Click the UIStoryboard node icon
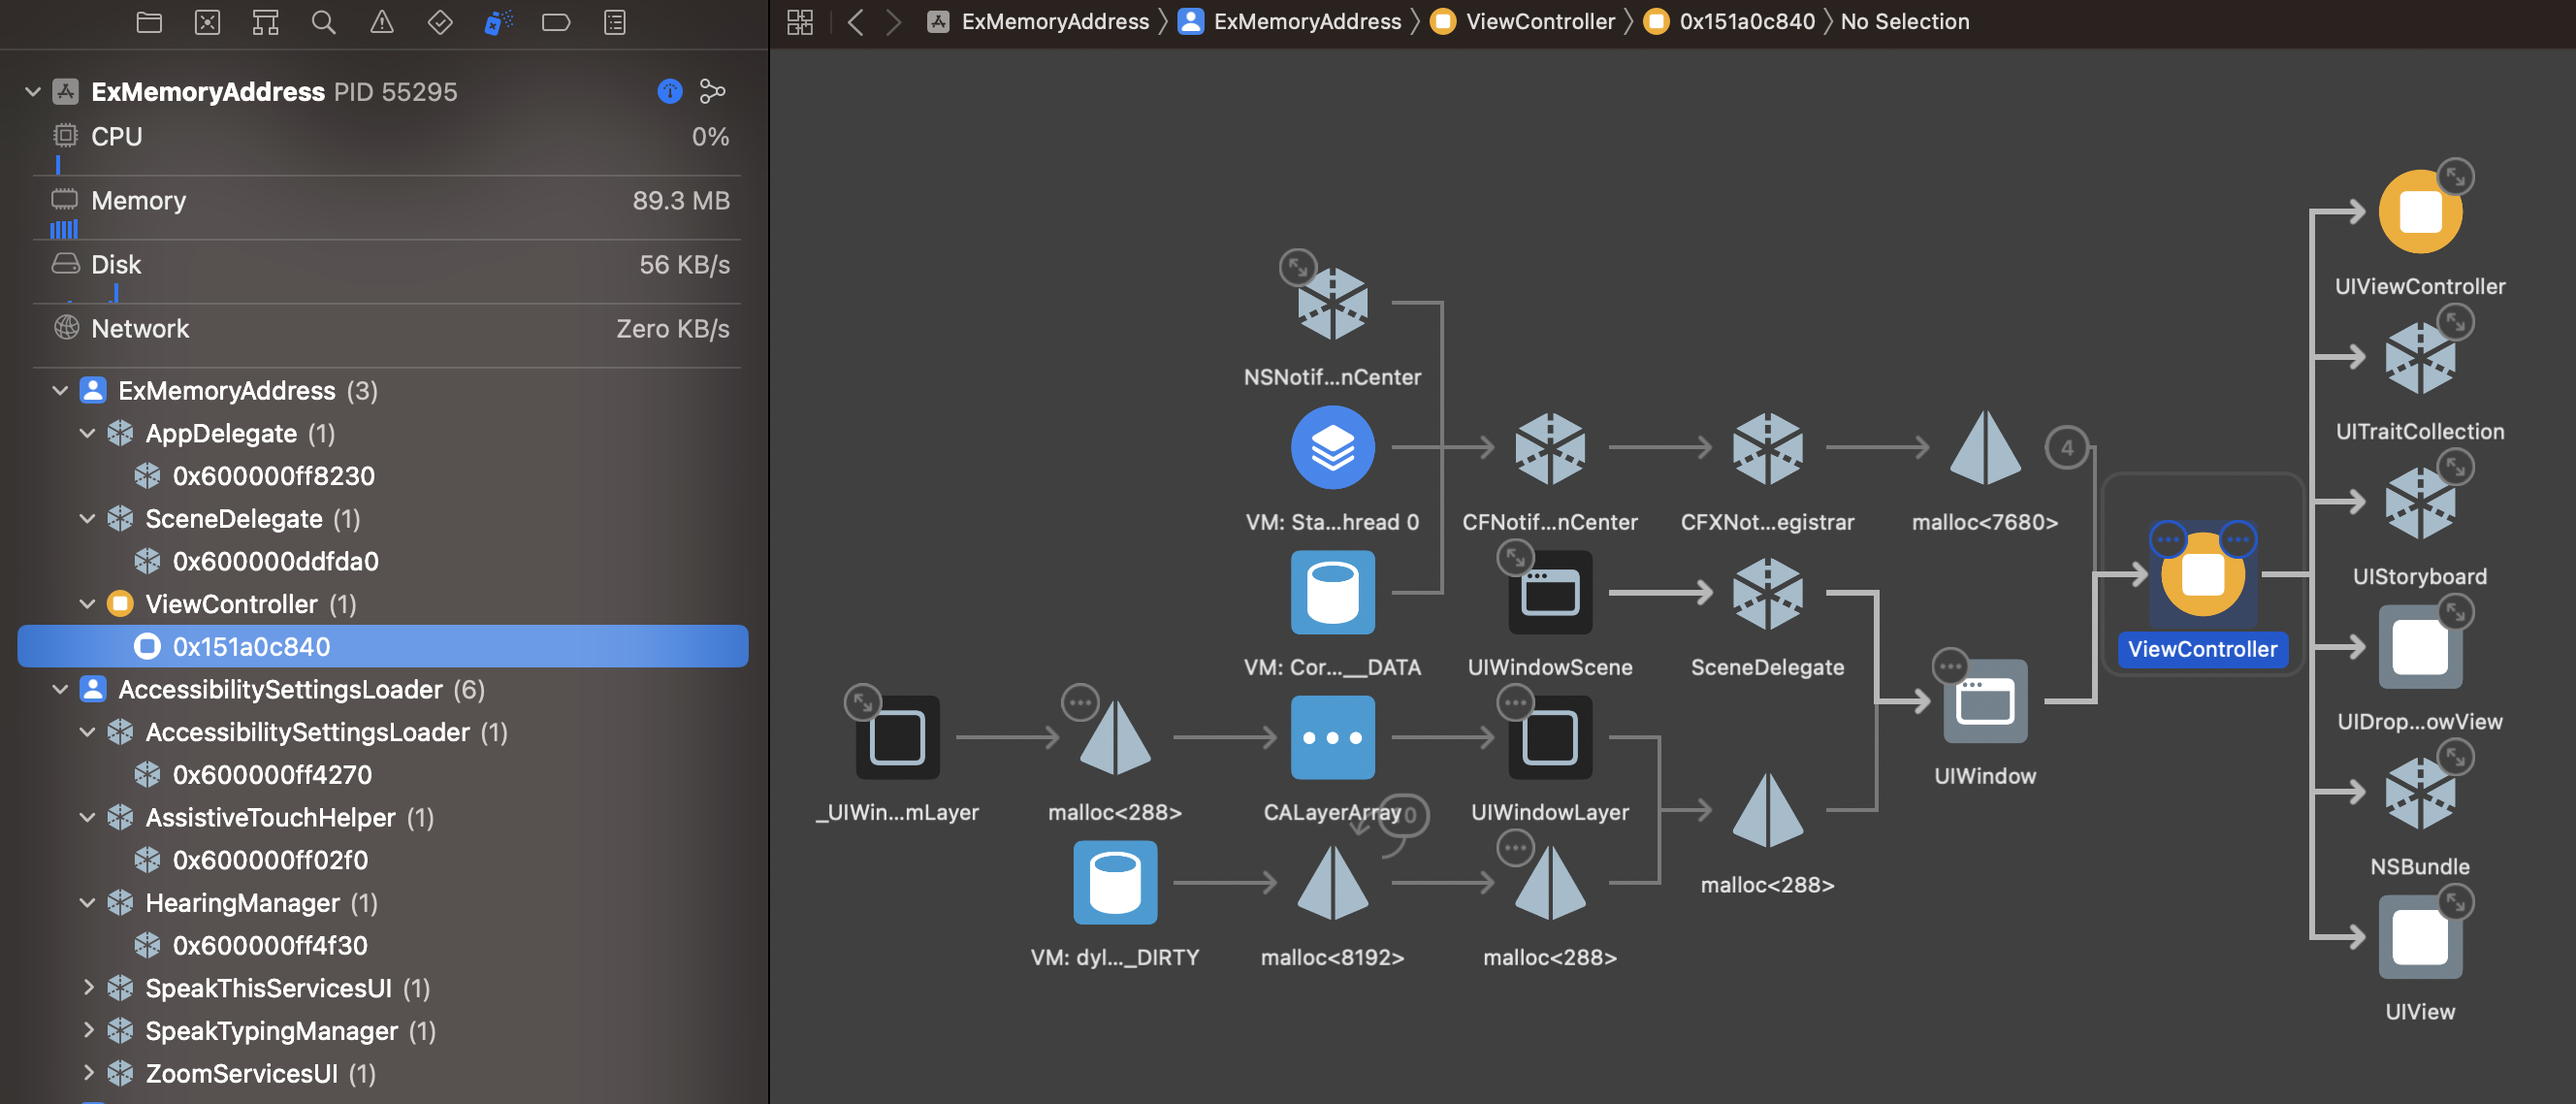2576x1104 pixels. click(2418, 503)
